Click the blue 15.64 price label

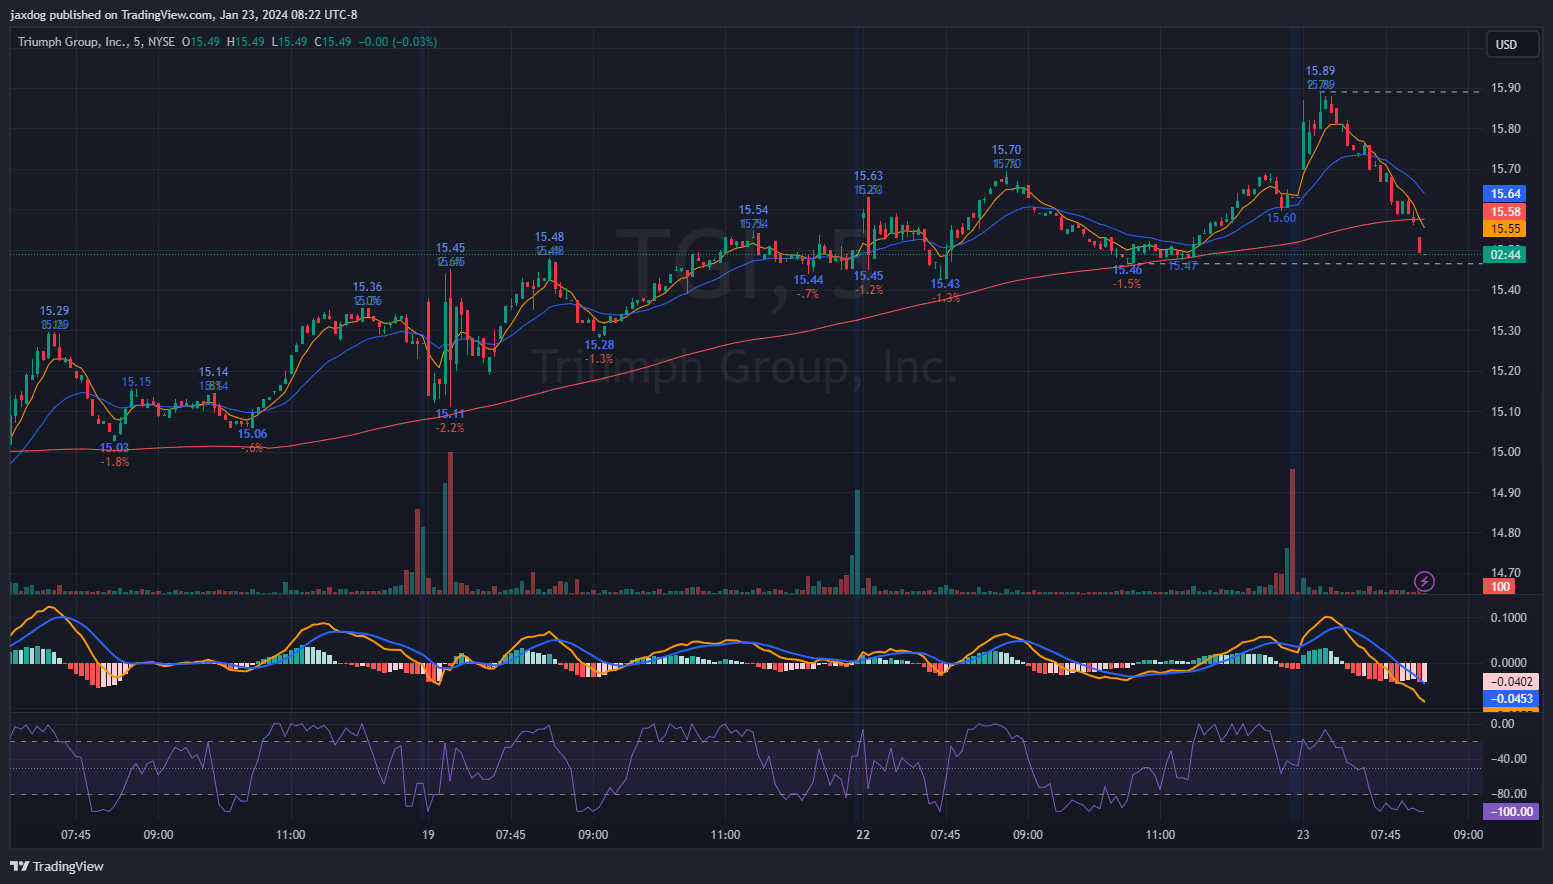click(x=1506, y=194)
